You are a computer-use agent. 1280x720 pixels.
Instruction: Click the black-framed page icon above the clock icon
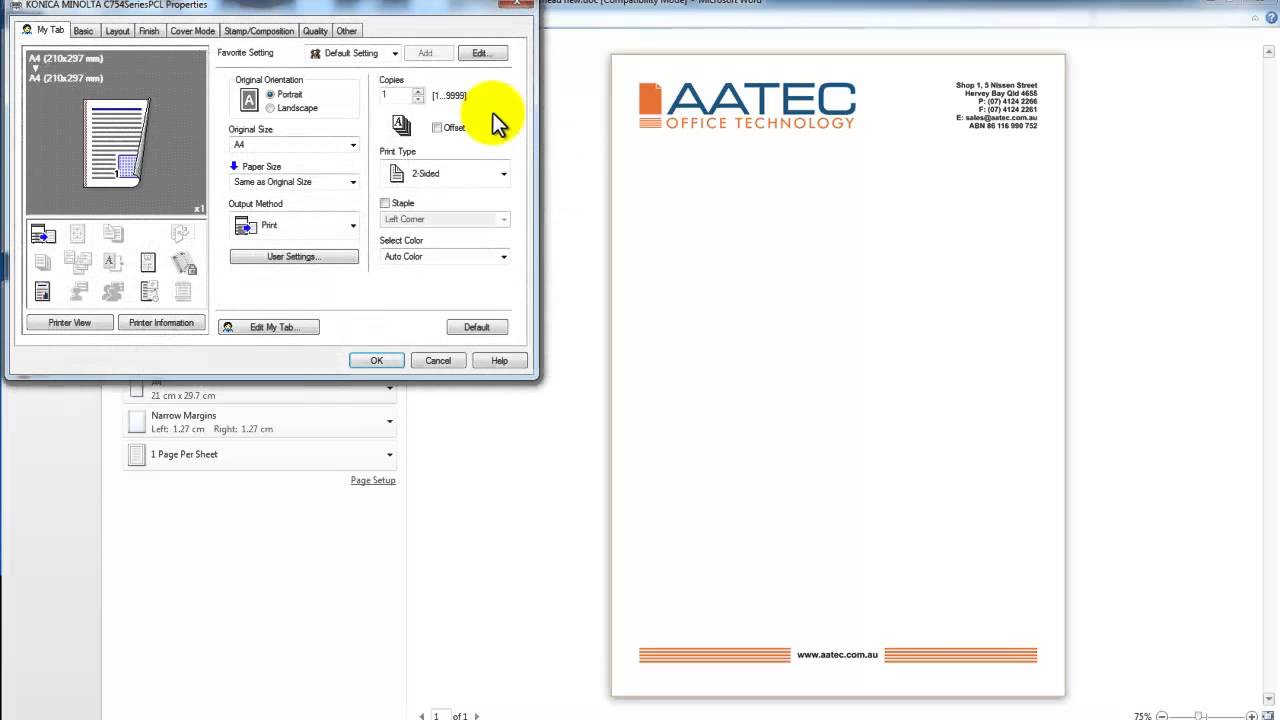pyautogui.click(x=148, y=263)
